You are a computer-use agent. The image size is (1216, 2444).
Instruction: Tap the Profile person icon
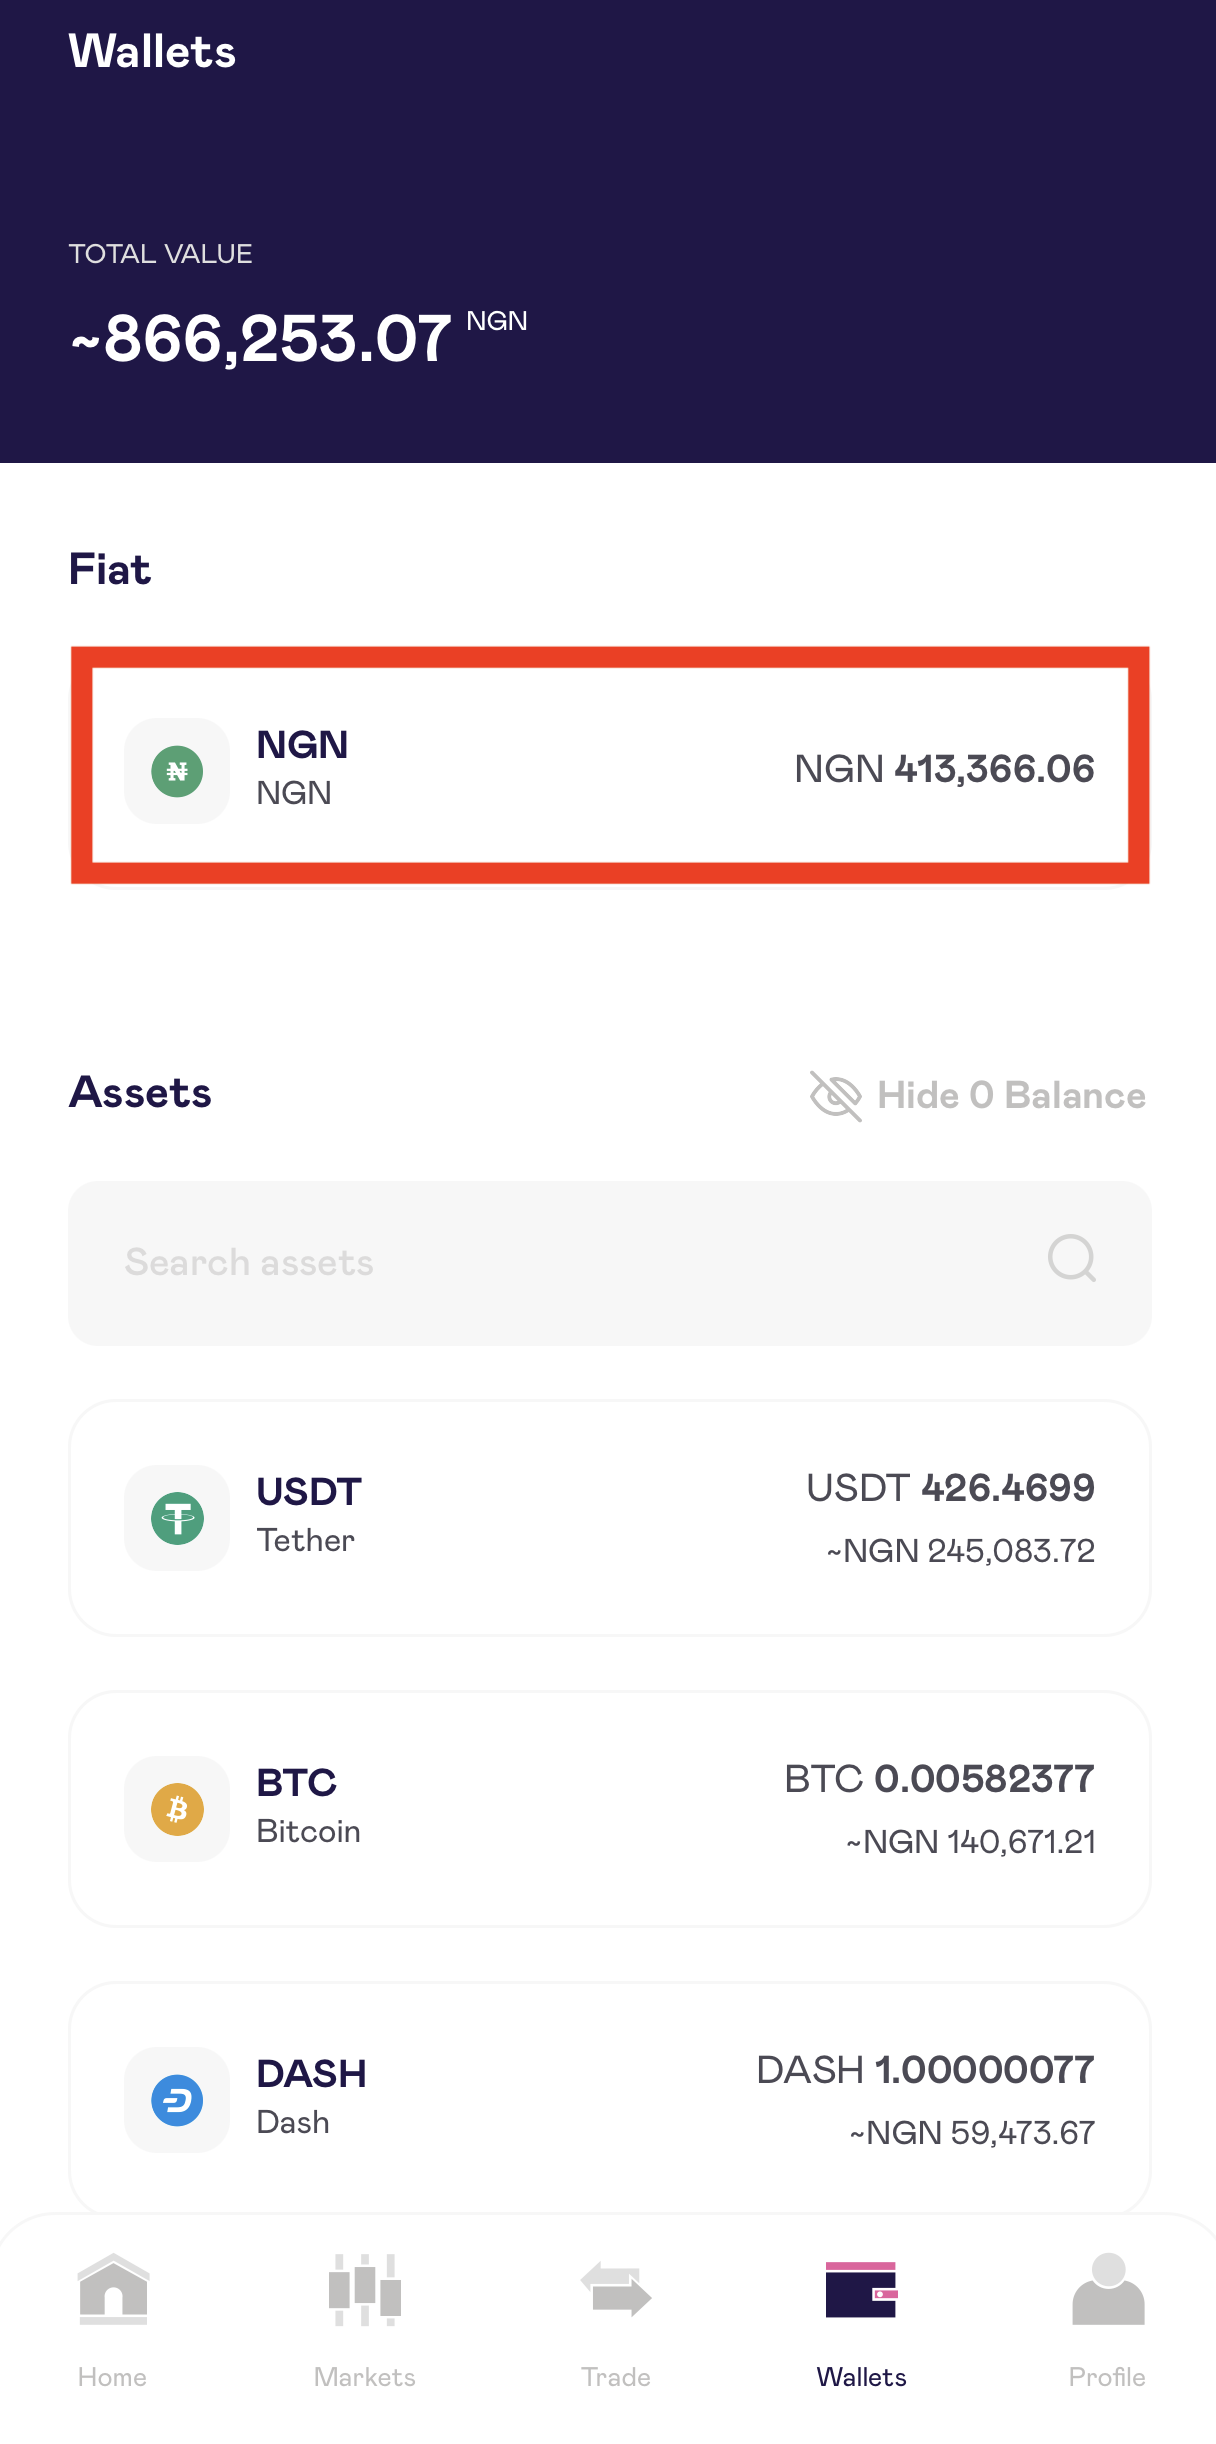tap(1107, 2290)
